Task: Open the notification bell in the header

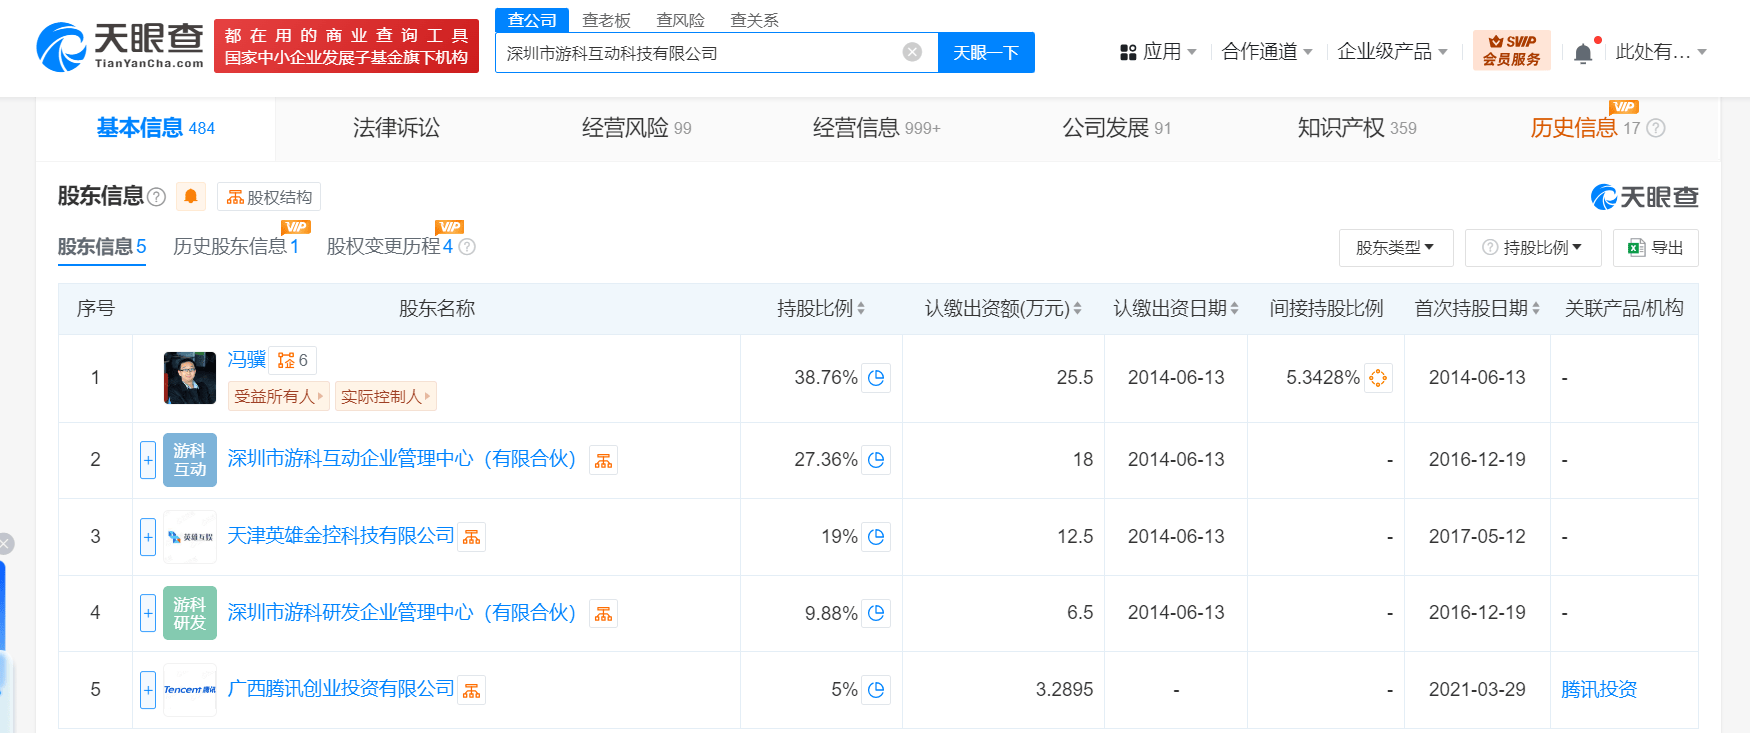Action: [1583, 53]
